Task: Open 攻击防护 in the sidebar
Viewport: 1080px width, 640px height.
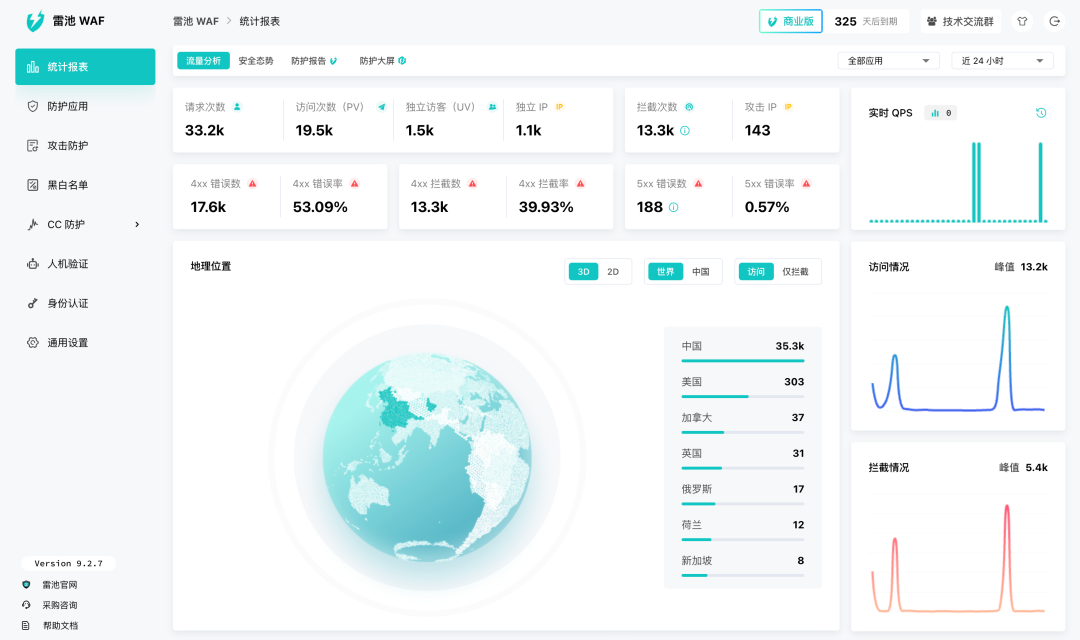Action: point(68,145)
